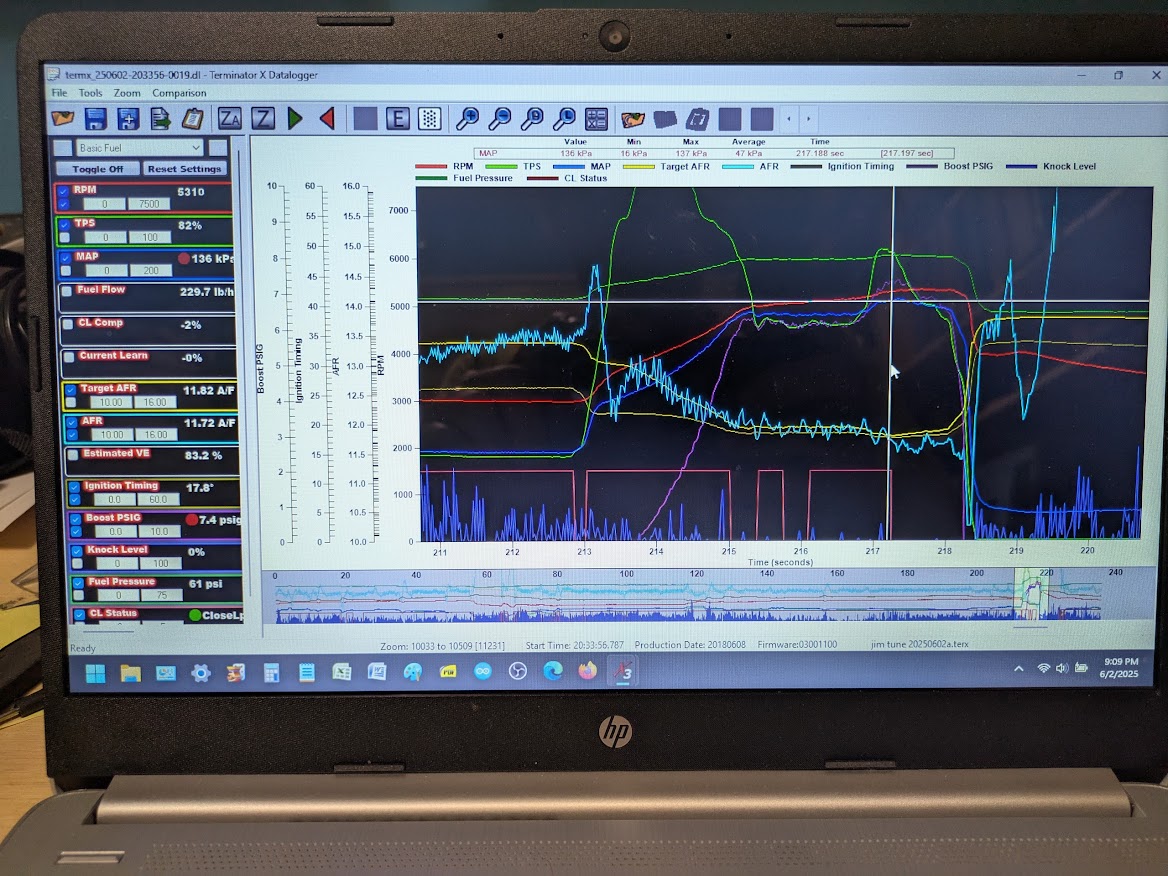Click the magnifier zoom-in icon

pos(467,118)
